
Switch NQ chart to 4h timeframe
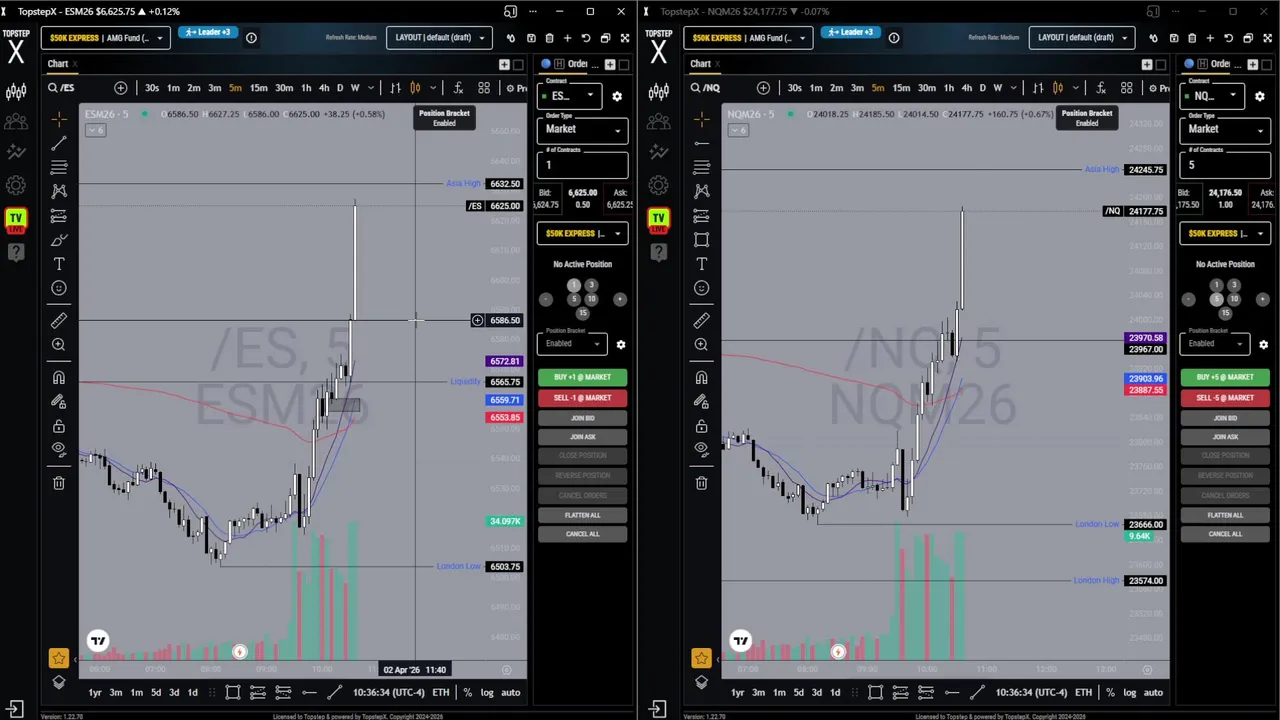tap(966, 88)
